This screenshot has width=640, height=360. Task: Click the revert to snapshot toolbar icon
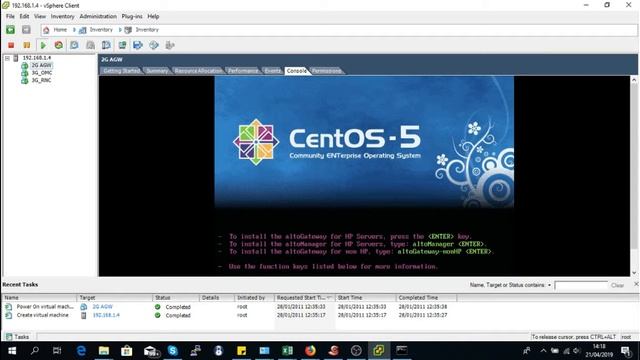pos(90,45)
